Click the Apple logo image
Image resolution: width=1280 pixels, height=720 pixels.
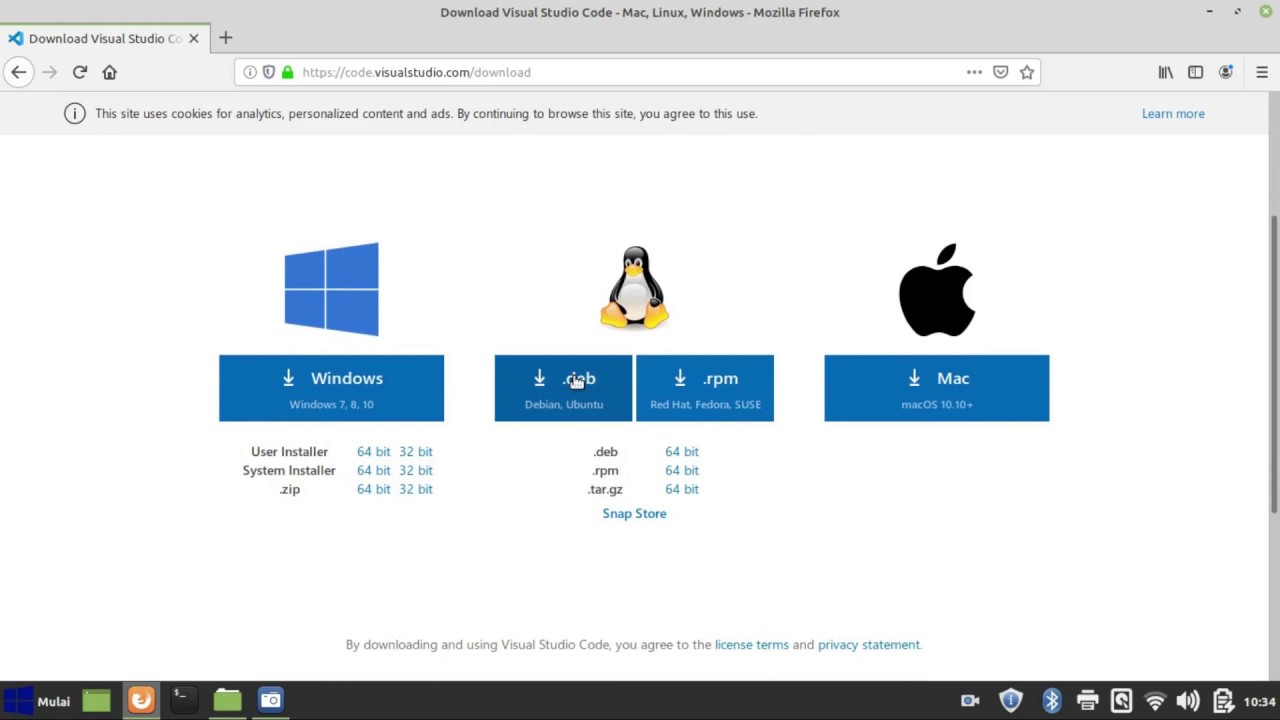point(937,289)
